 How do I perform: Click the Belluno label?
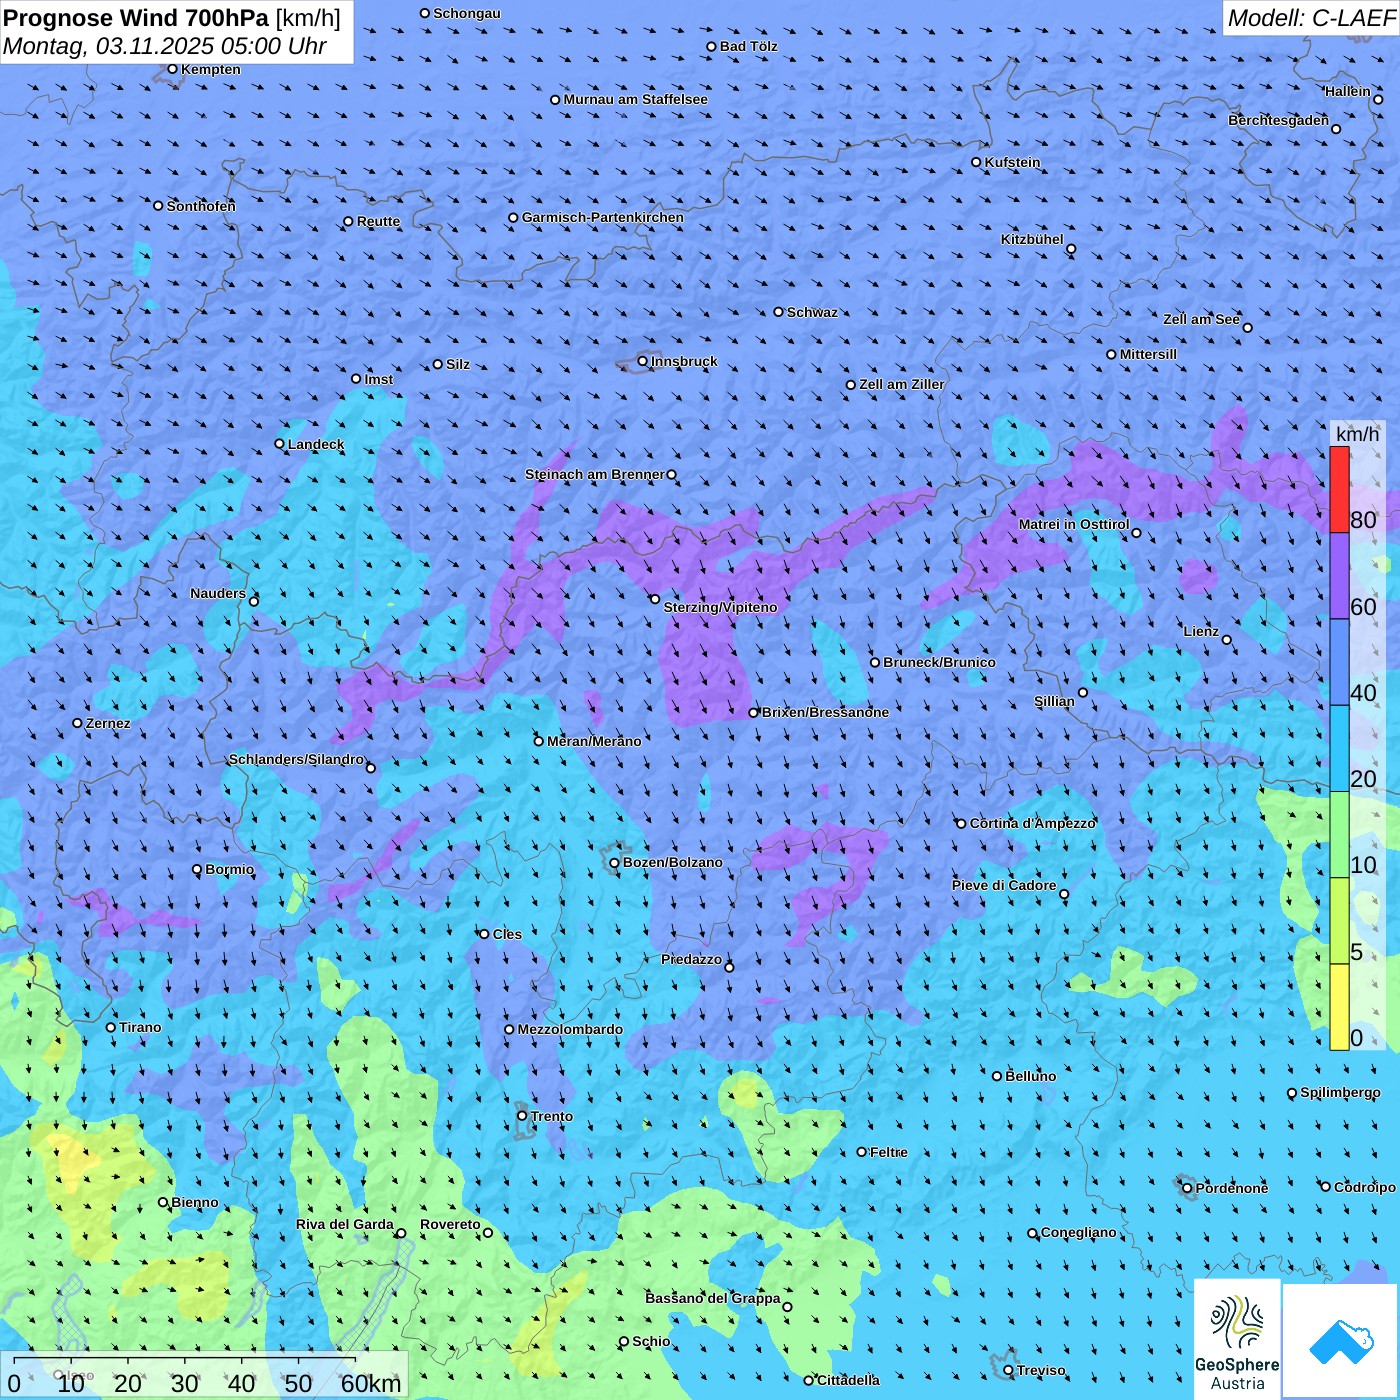(1031, 1076)
